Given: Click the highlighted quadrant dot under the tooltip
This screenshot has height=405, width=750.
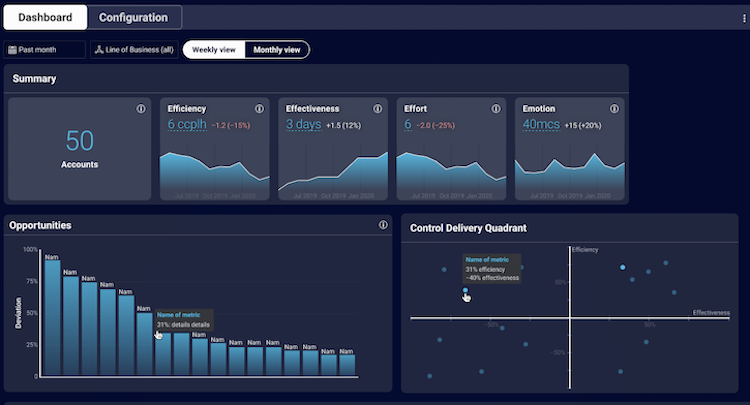Looking at the screenshot, I should point(465,290).
